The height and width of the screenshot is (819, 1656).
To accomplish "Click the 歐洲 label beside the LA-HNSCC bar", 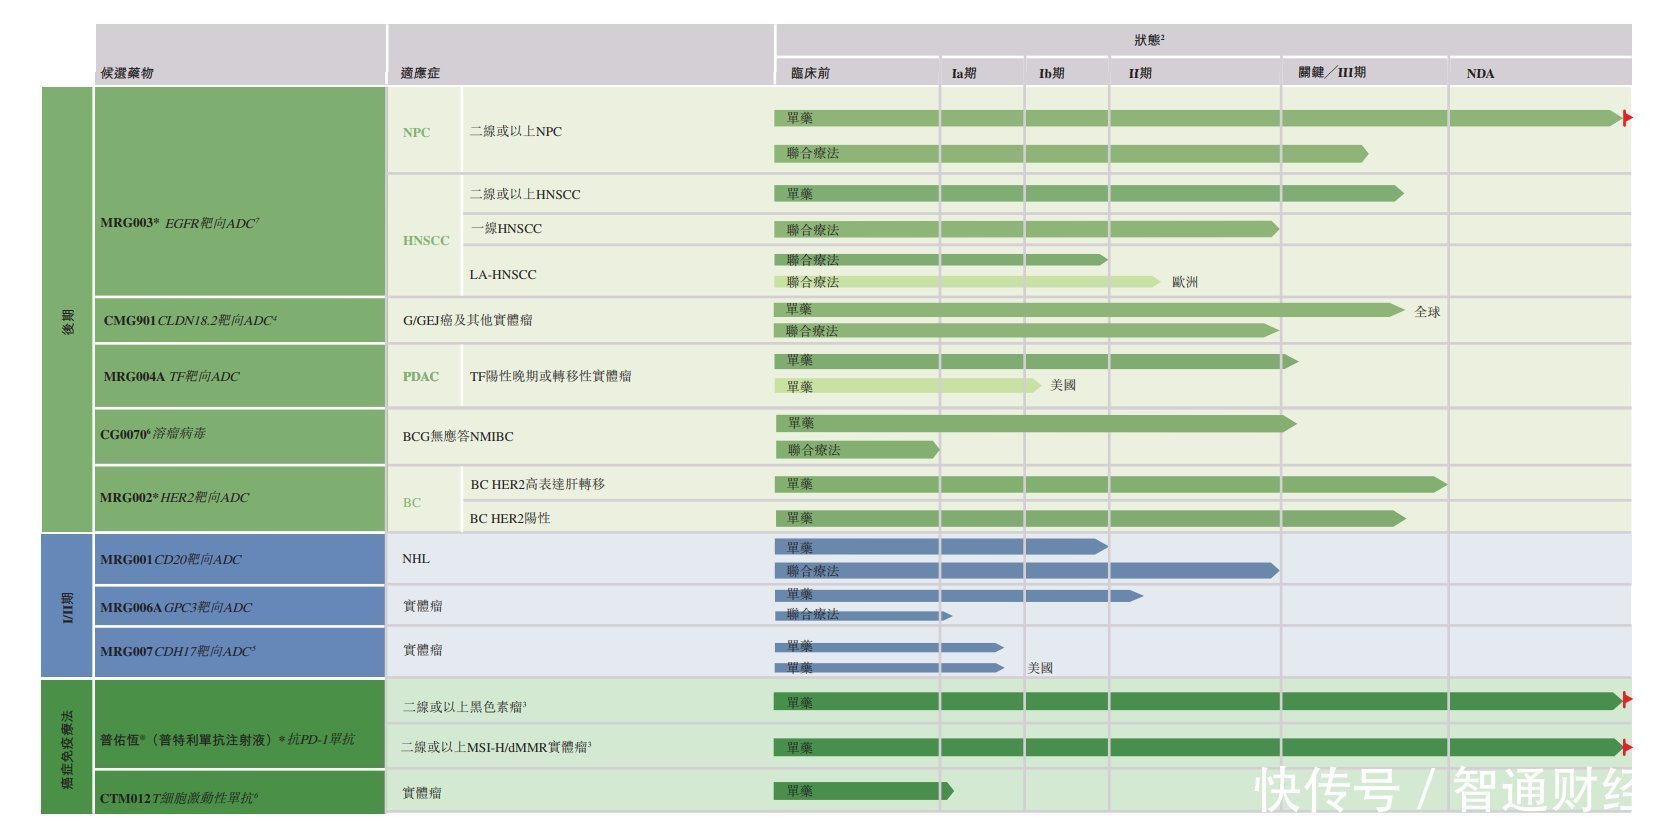I will point(1184,282).
